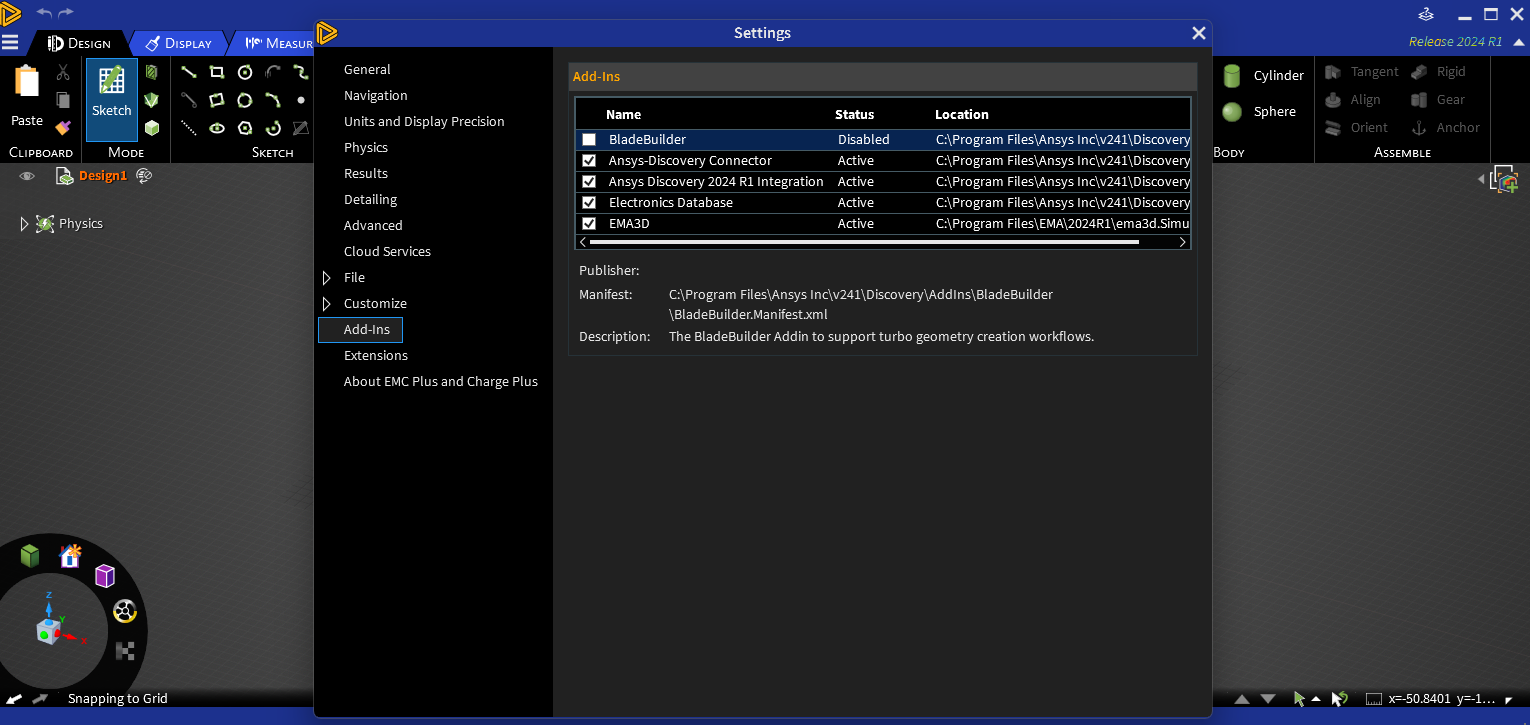Image resolution: width=1530 pixels, height=725 pixels.
Task: Click the add-ins list horizontal scrollbar
Action: [x=864, y=242]
